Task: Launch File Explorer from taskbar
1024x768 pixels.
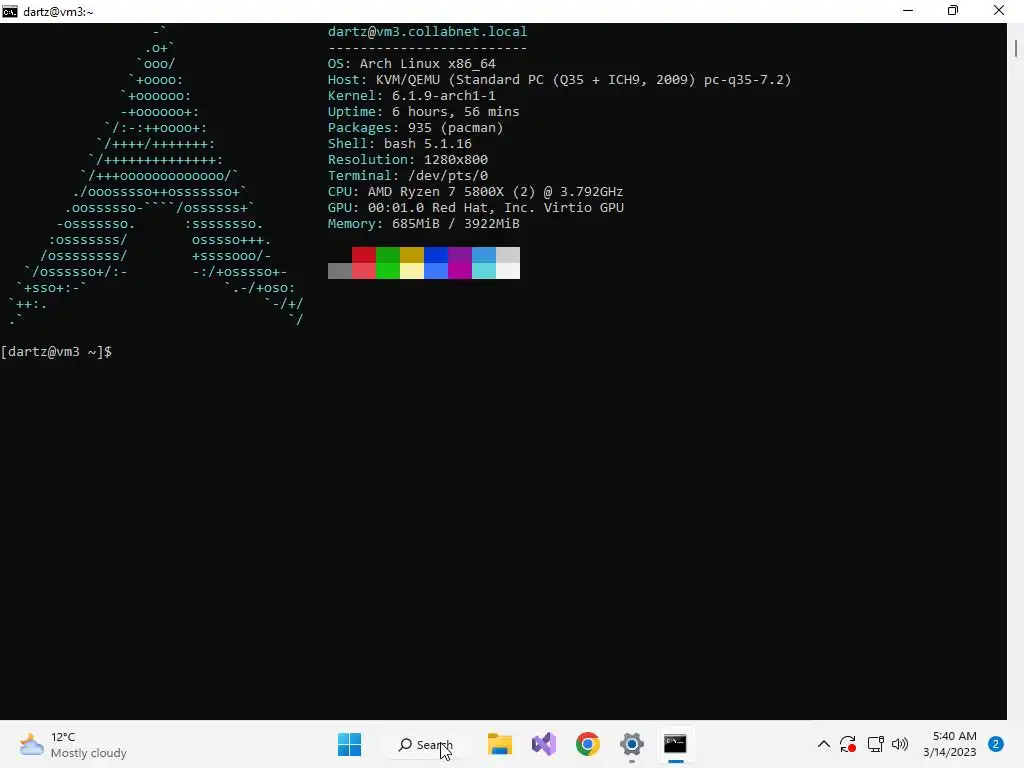Action: coord(500,744)
